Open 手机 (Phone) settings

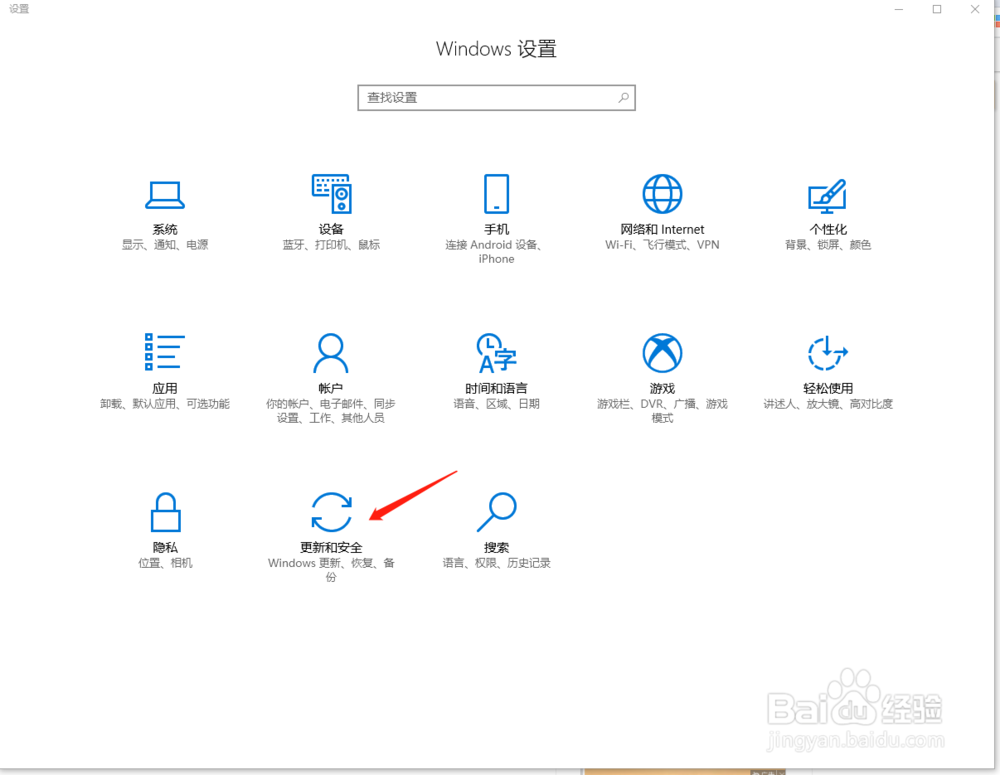click(x=496, y=212)
